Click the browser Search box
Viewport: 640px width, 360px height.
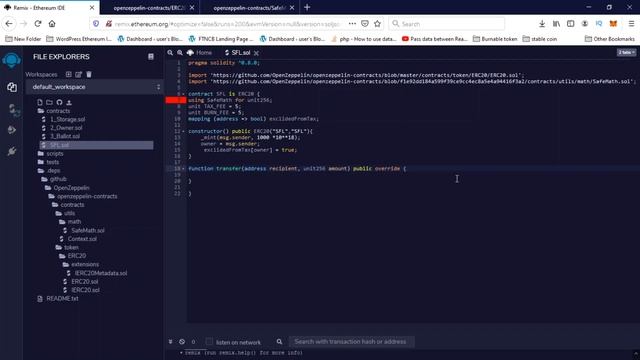click(447, 24)
